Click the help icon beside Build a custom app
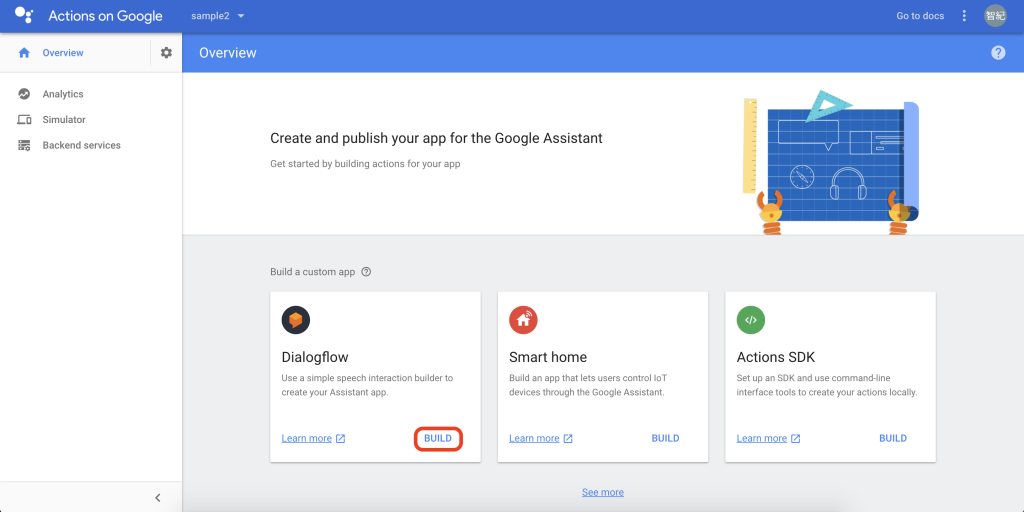 [x=366, y=272]
